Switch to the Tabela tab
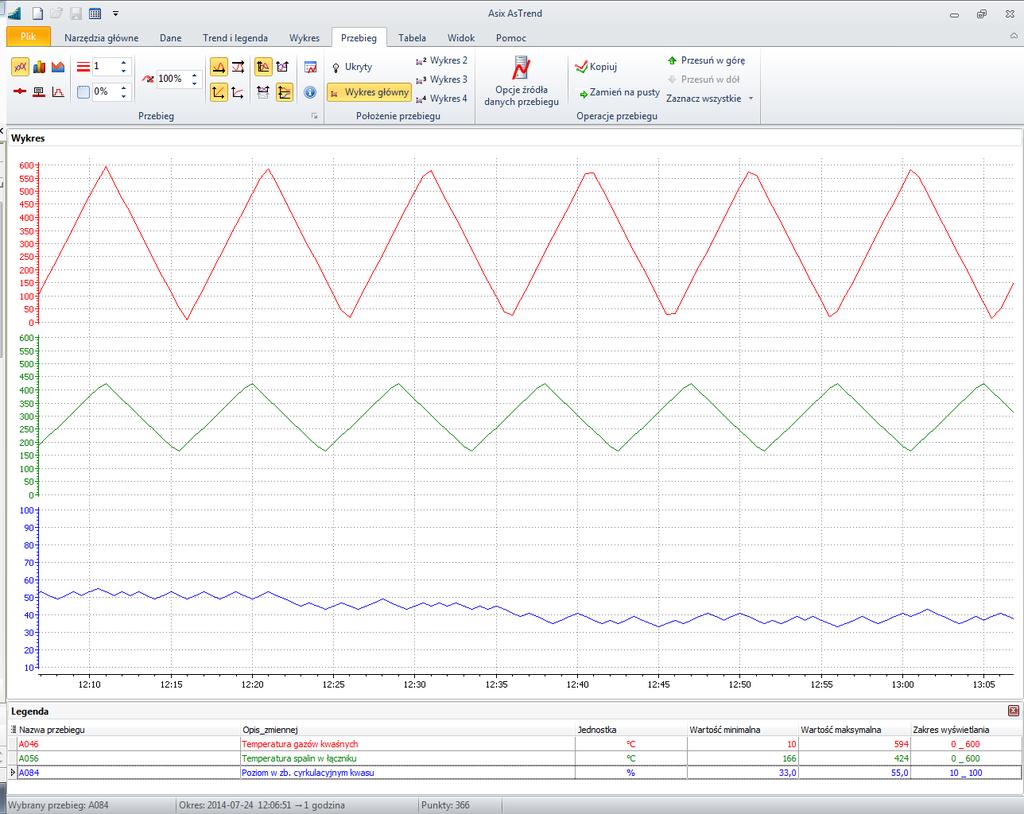 point(412,38)
